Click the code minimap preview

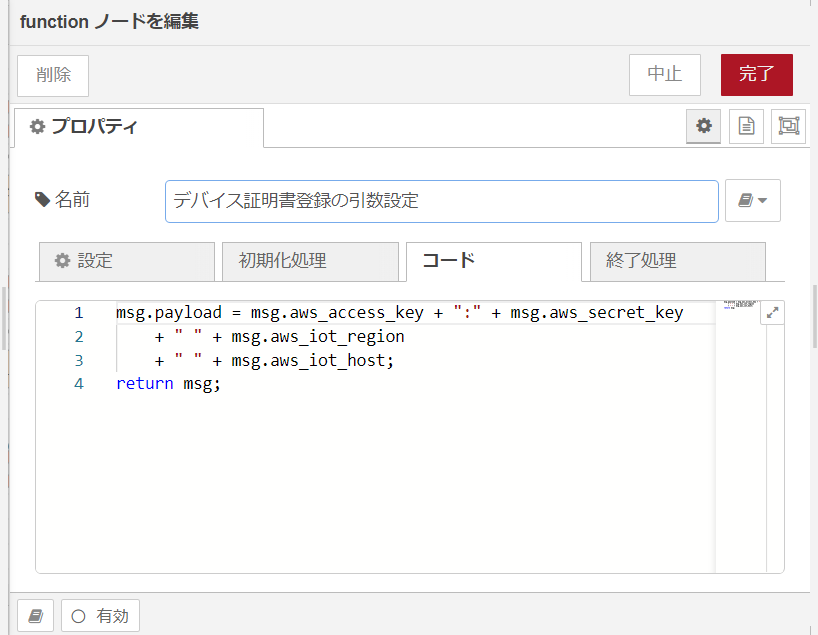[741, 305]
